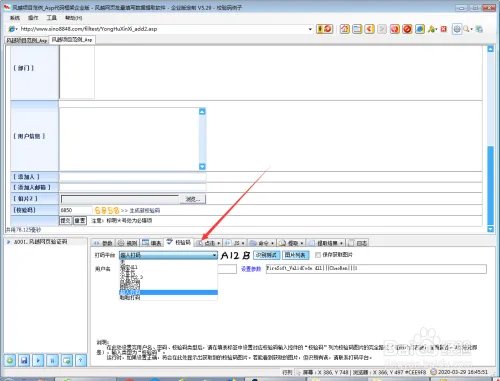Choose the highlighted option in the open platform list
Image resolution: width=500 pixels, height=381 pixels.
click(x=168, y=292)
